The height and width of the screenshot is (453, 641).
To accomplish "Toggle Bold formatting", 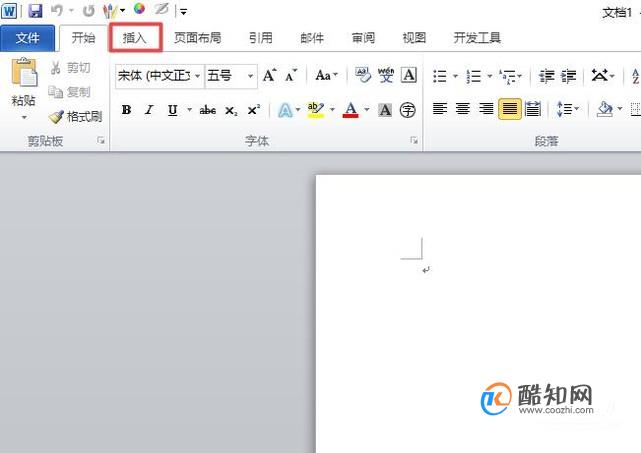I will point(126,110).
